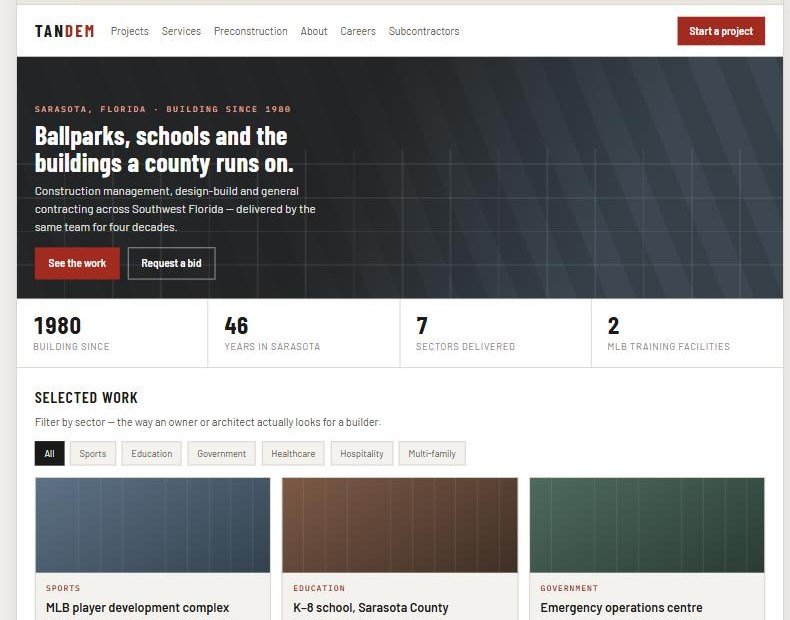Open the MLB player development complex image
Viewport: 790px width, 620px height.
pyautogui.click(x=153, y=525)
